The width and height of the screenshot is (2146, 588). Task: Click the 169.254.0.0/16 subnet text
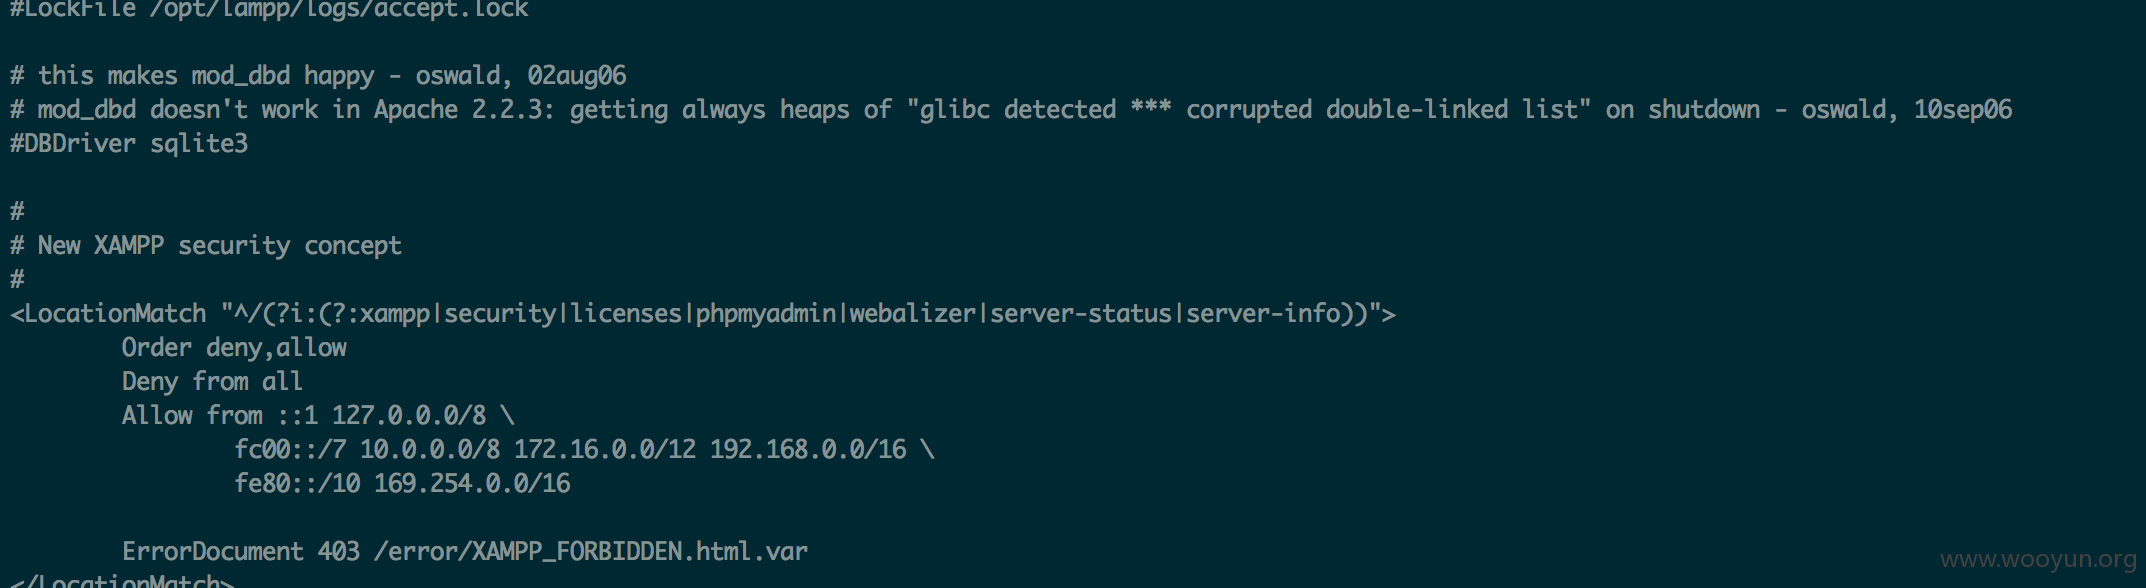472,484
